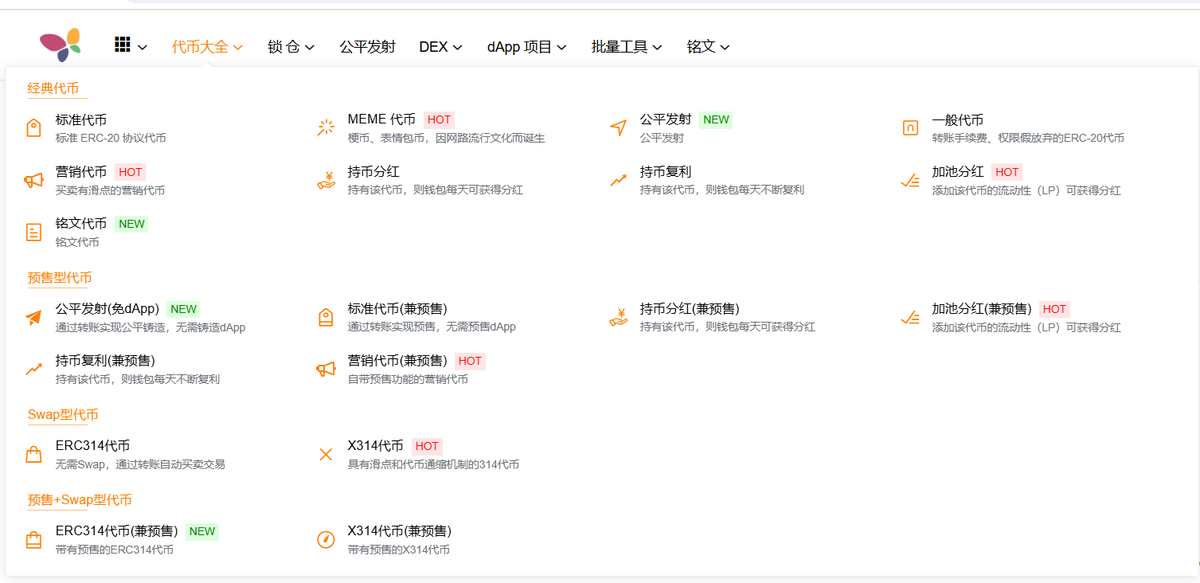Click the 持币分红 hand-coin icon
Screen dimensions: 1200x583
click(x=326, y=180)
